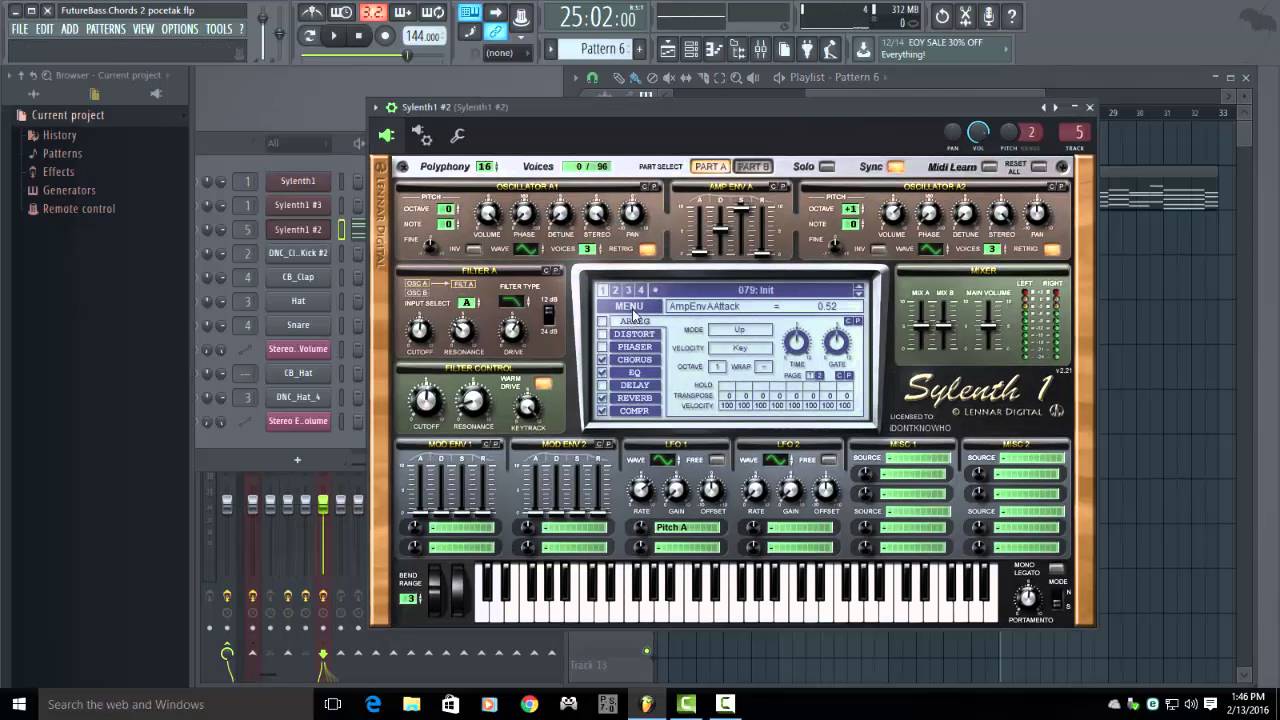
Task: Open Task View on the taskbar
Action: click(333, 704)
